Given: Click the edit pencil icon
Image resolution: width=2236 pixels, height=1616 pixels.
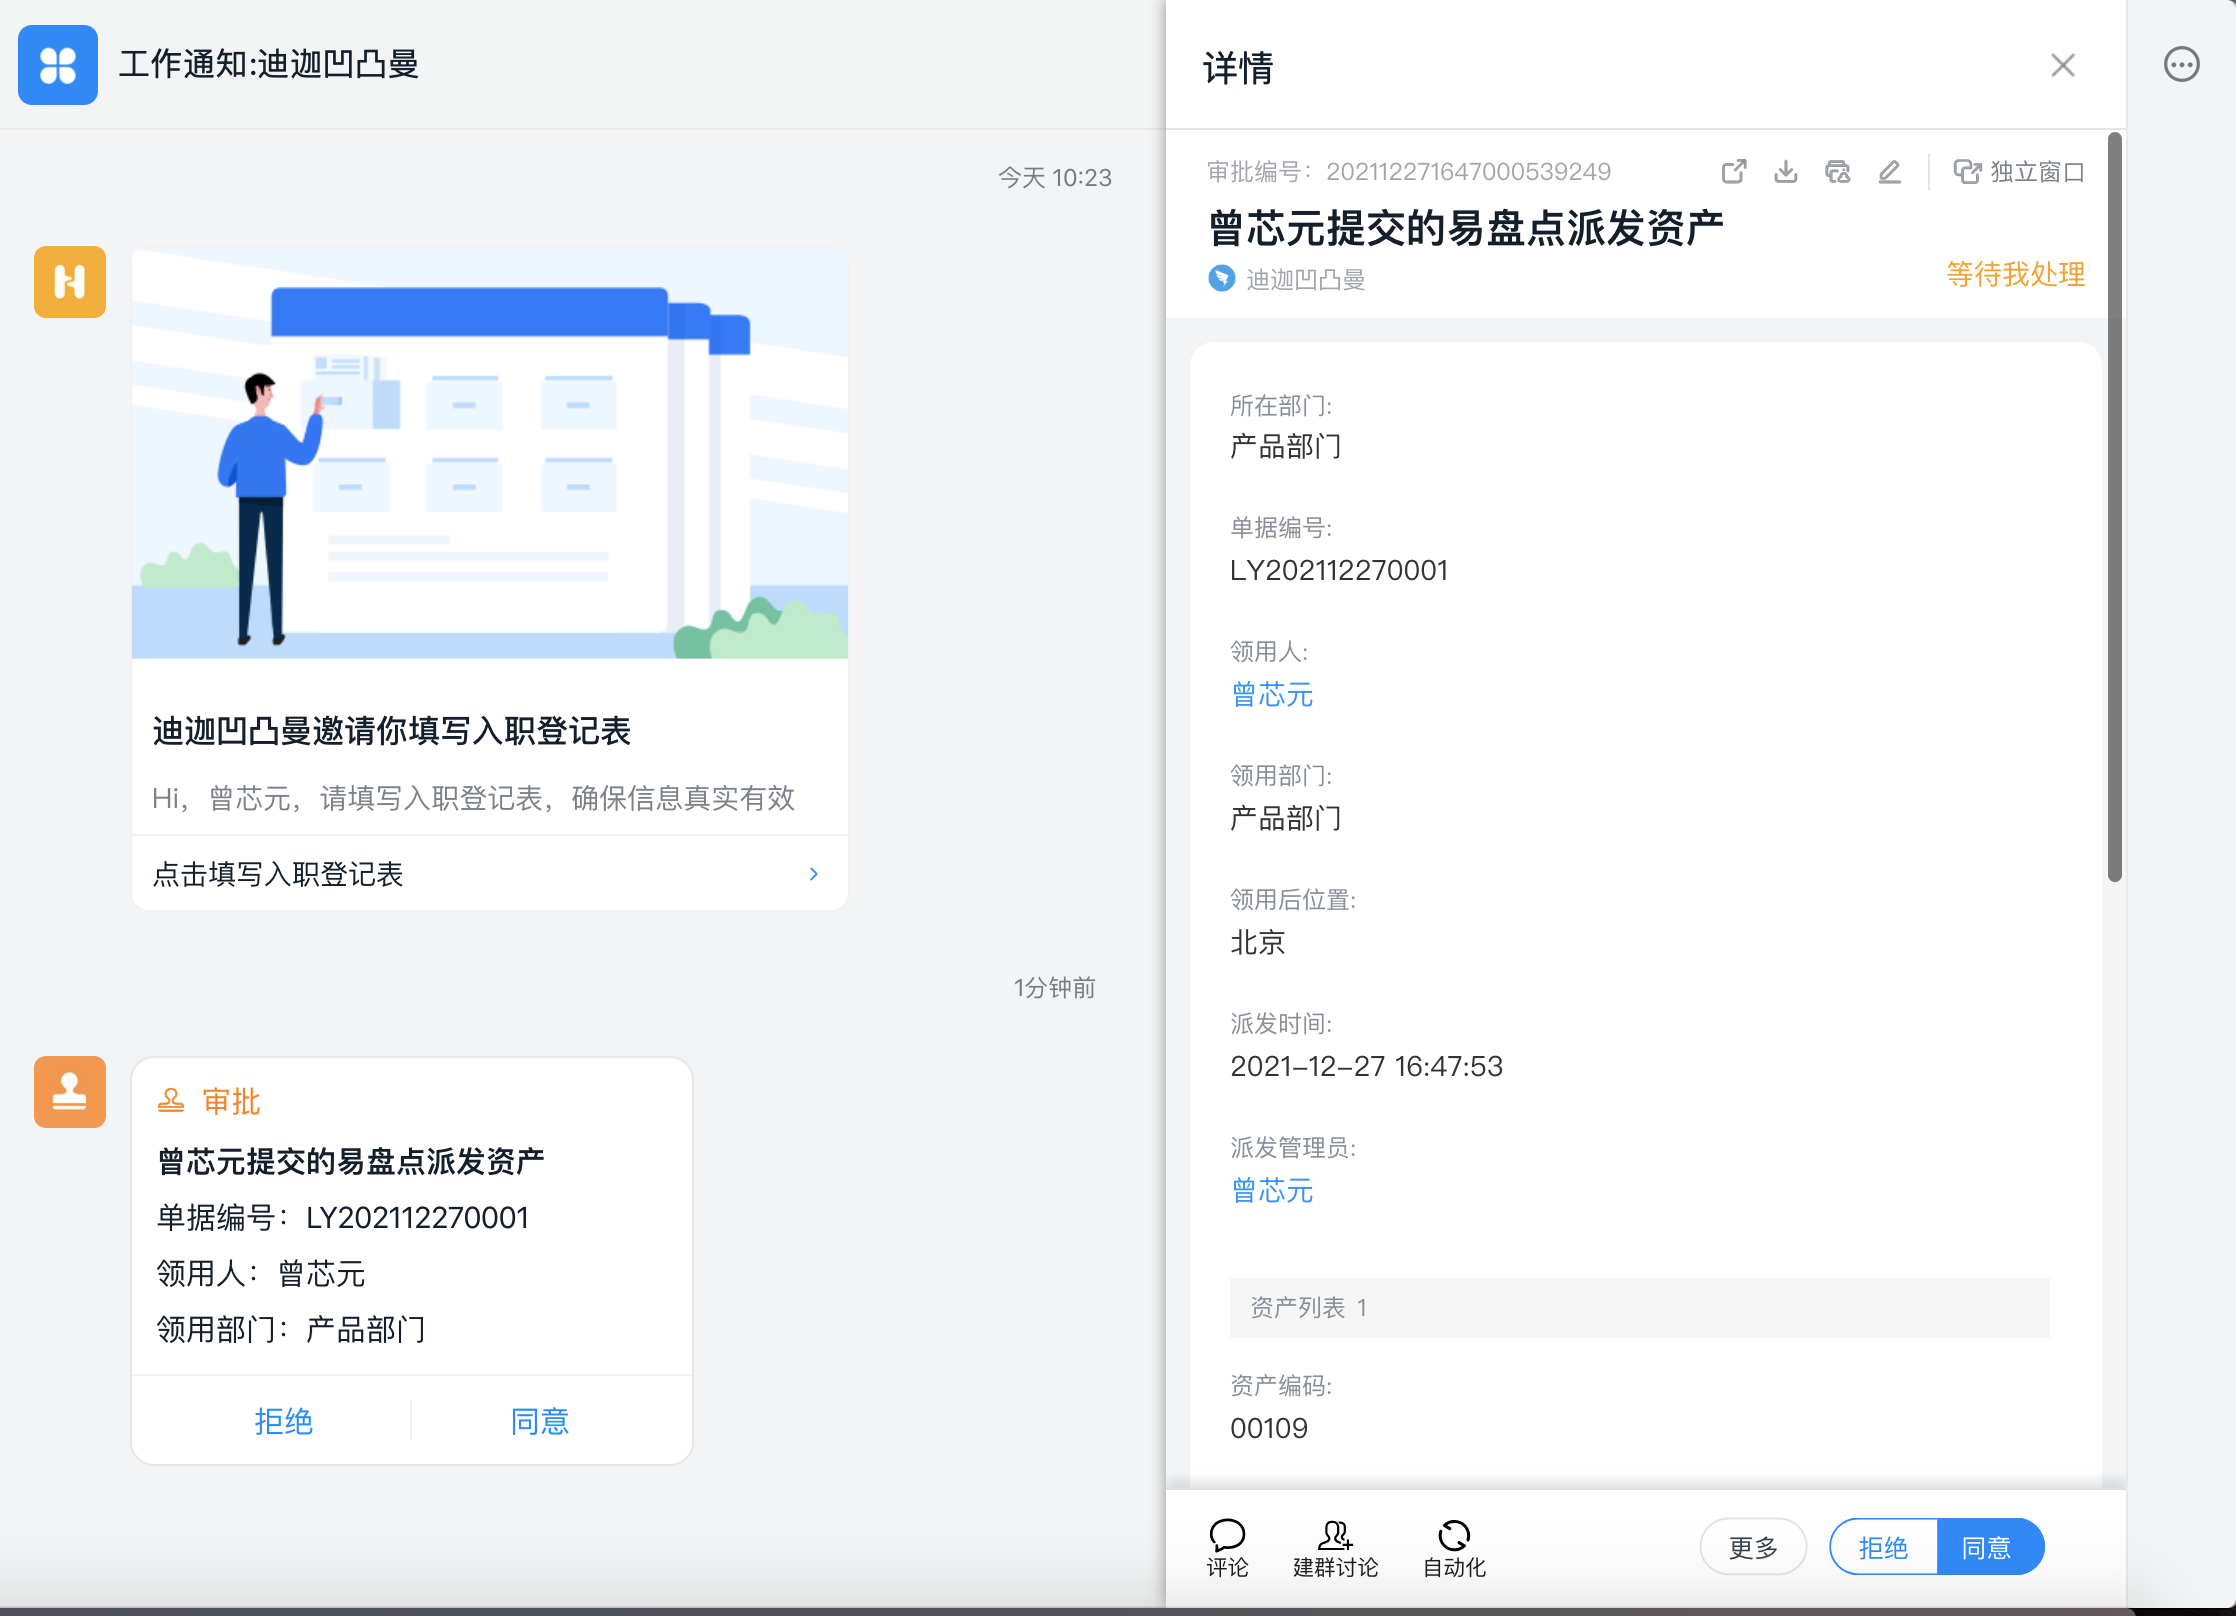Looking at the screenshot, I should 1889,172.
